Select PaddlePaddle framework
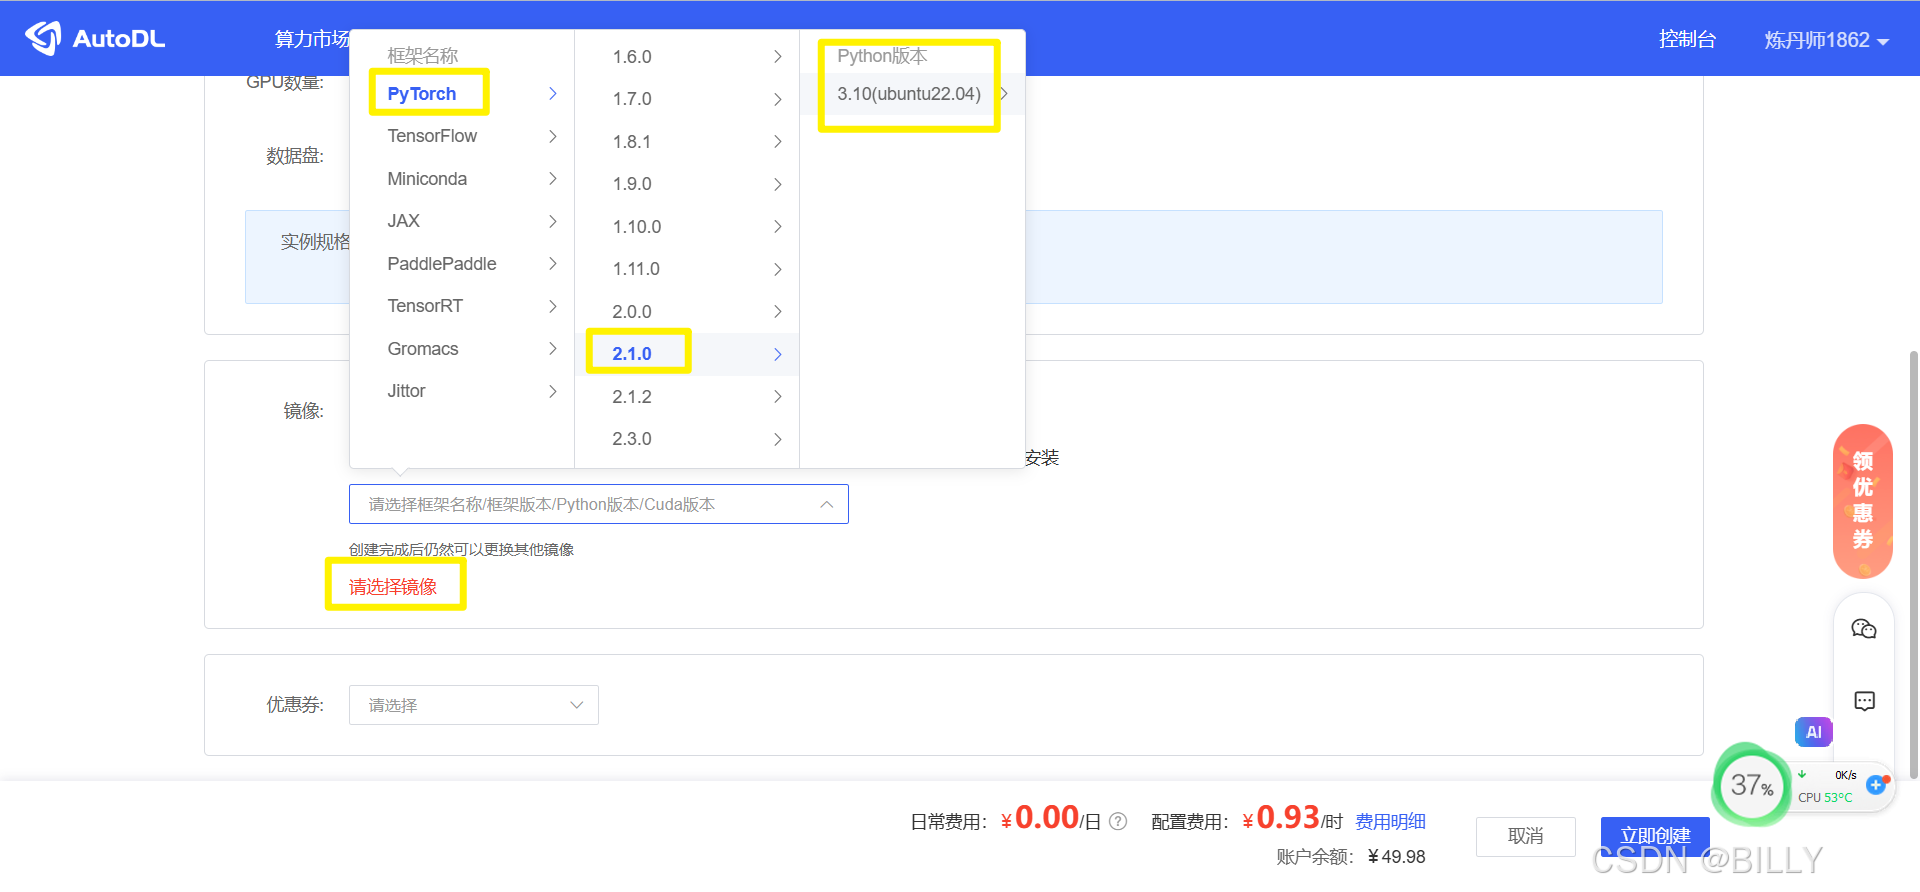Screen dimensions: 1920x892 pos(462,264)
